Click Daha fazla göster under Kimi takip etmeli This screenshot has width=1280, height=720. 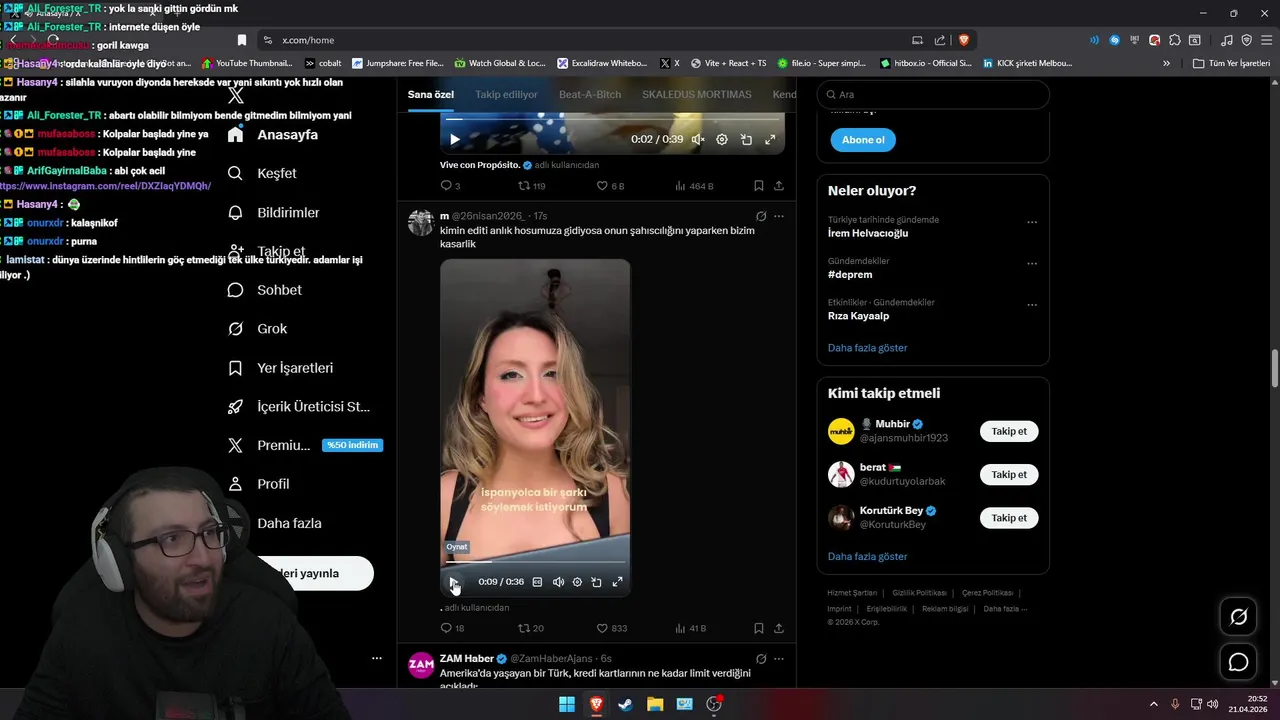pyautogui.click(x=868, y=556)
